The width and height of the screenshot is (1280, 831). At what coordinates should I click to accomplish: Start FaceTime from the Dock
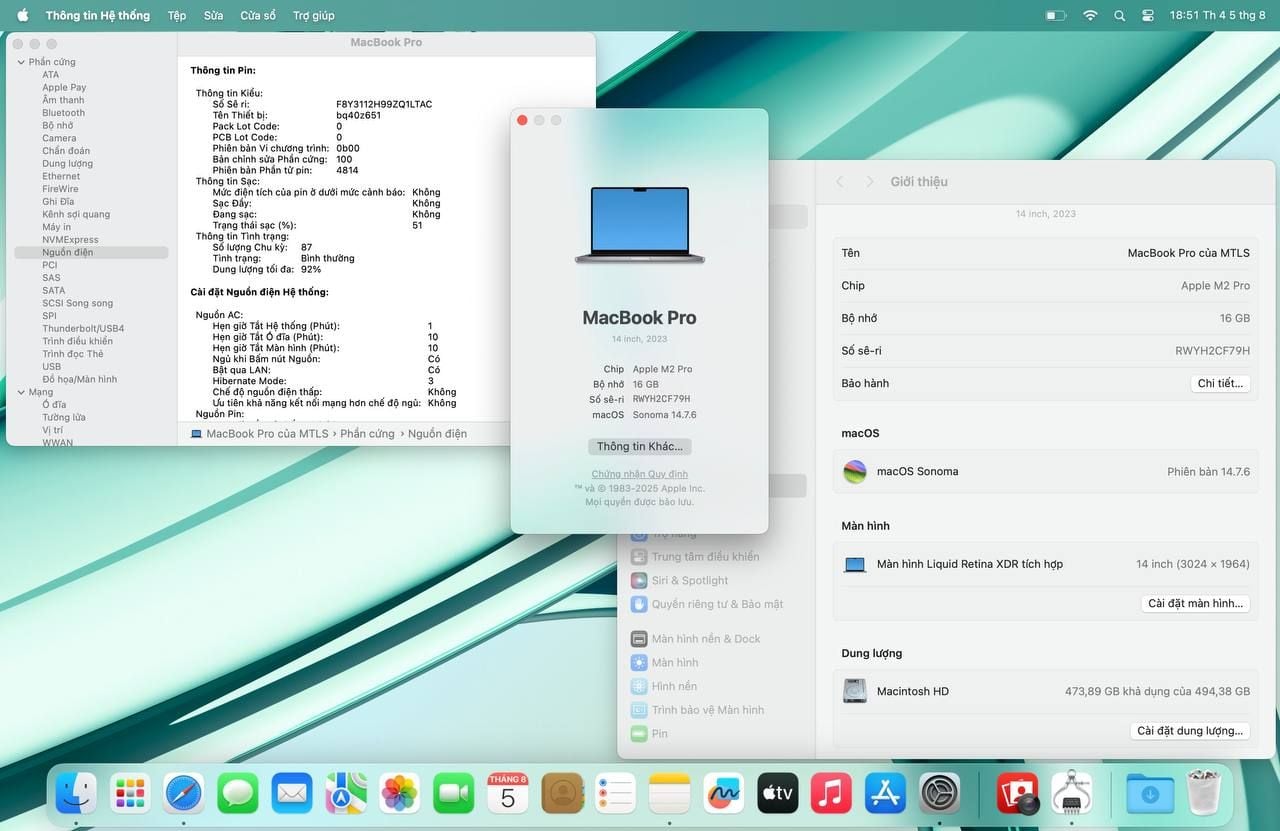(454, 794)
